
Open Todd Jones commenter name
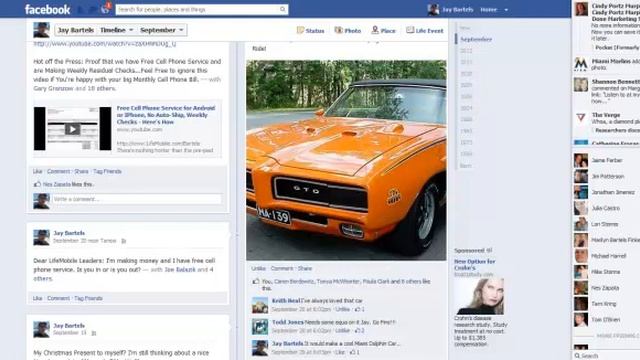[x=288, y=322]
